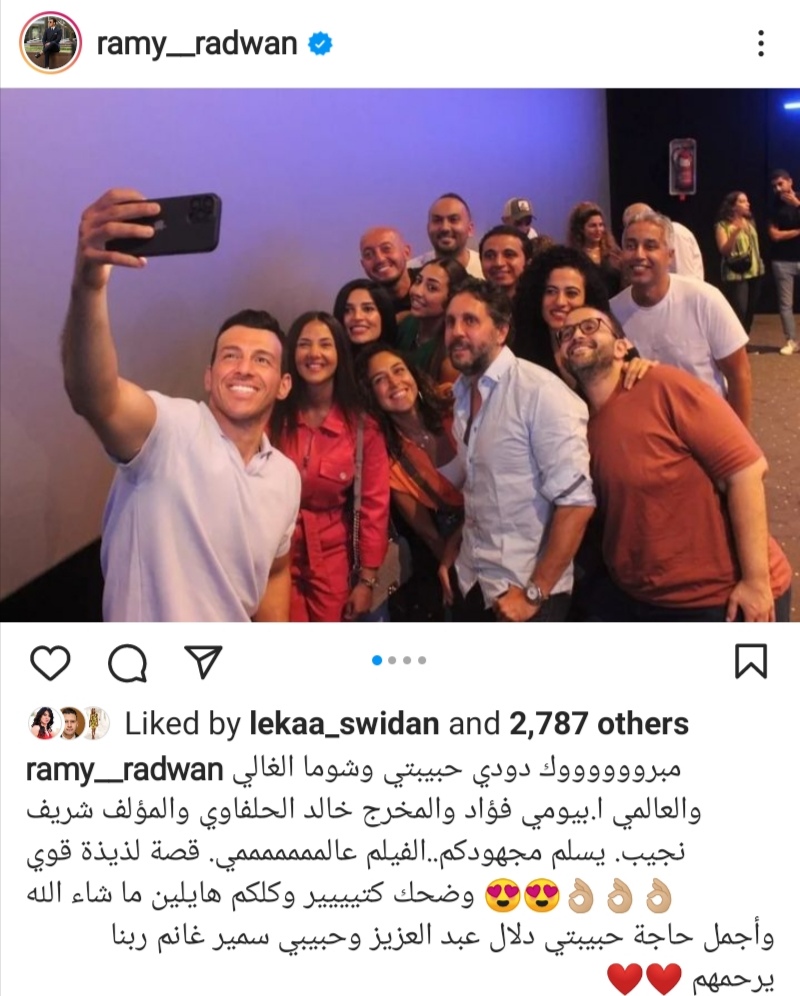
Task: Select first active carousel dot
Action: click(377, 661)
